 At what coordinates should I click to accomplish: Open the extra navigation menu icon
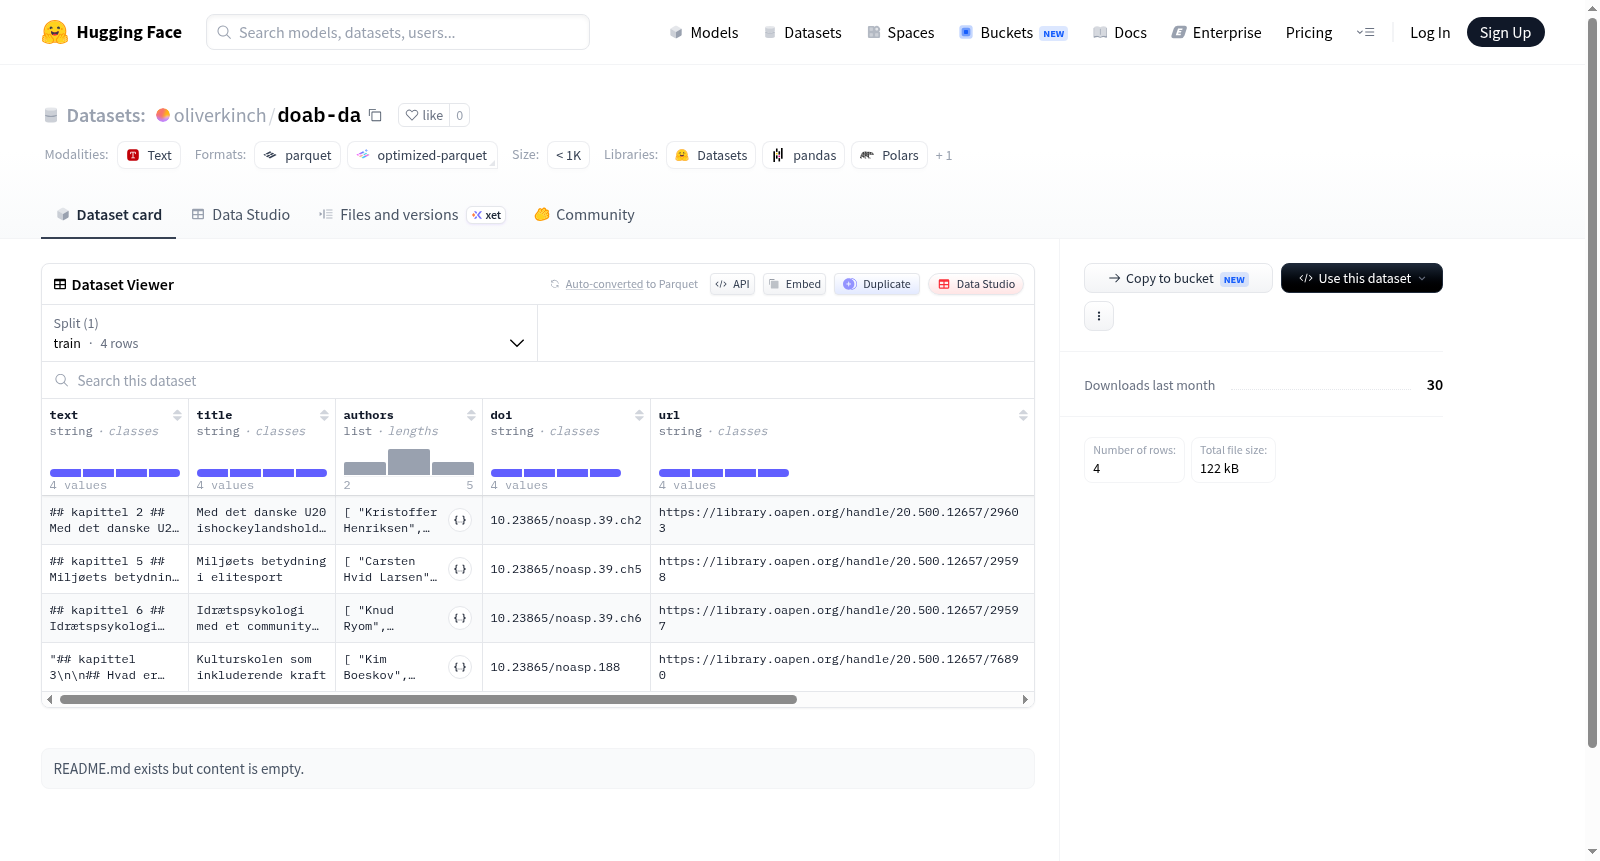click(x=1365, y=33)
